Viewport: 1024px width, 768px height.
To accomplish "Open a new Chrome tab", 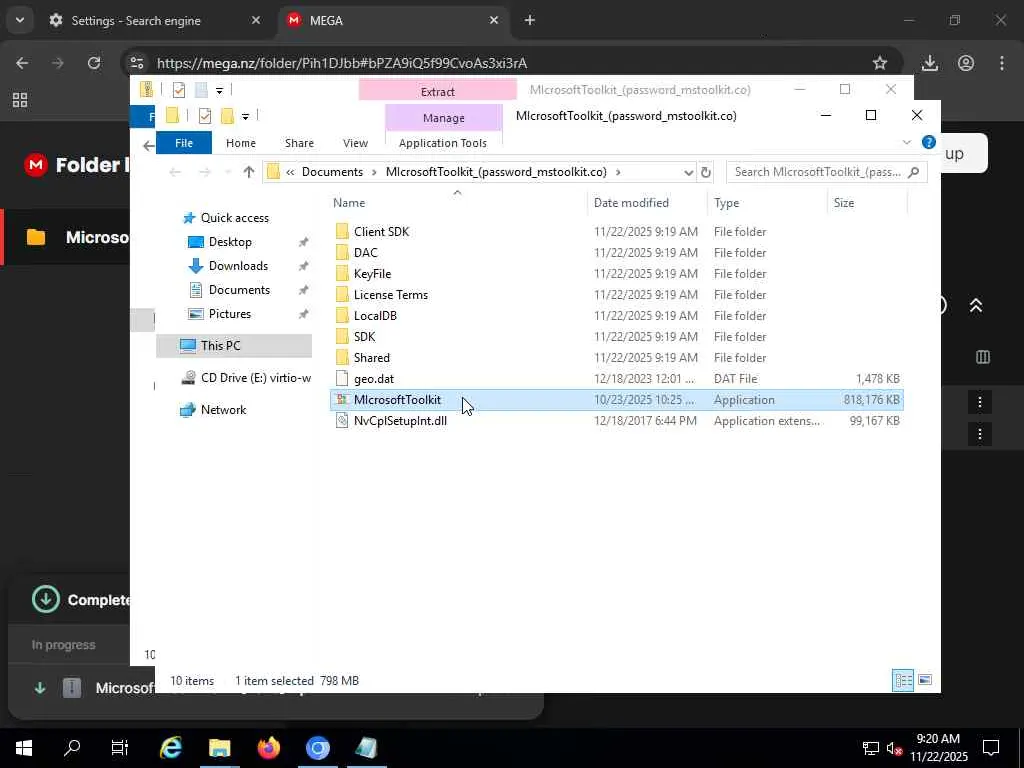I will 530,20.
